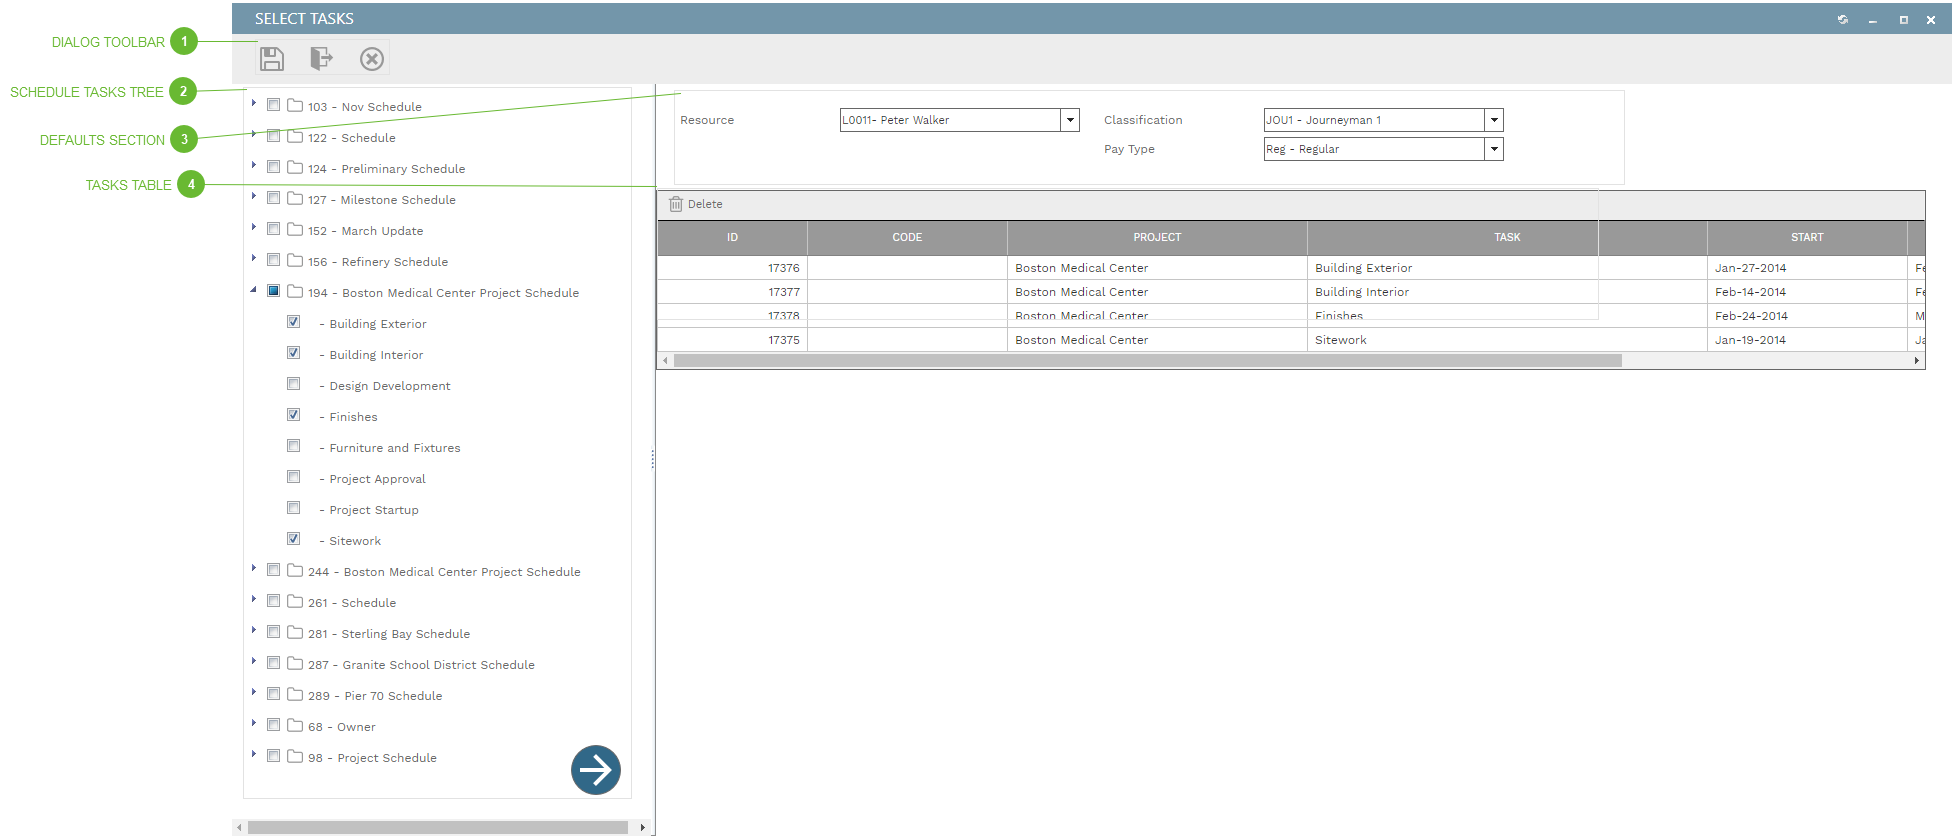Screen dimensions: 1955x839
Task: Check the 122 Schedule checkbox
Action: pyautogui.click(x=274, y=136)
